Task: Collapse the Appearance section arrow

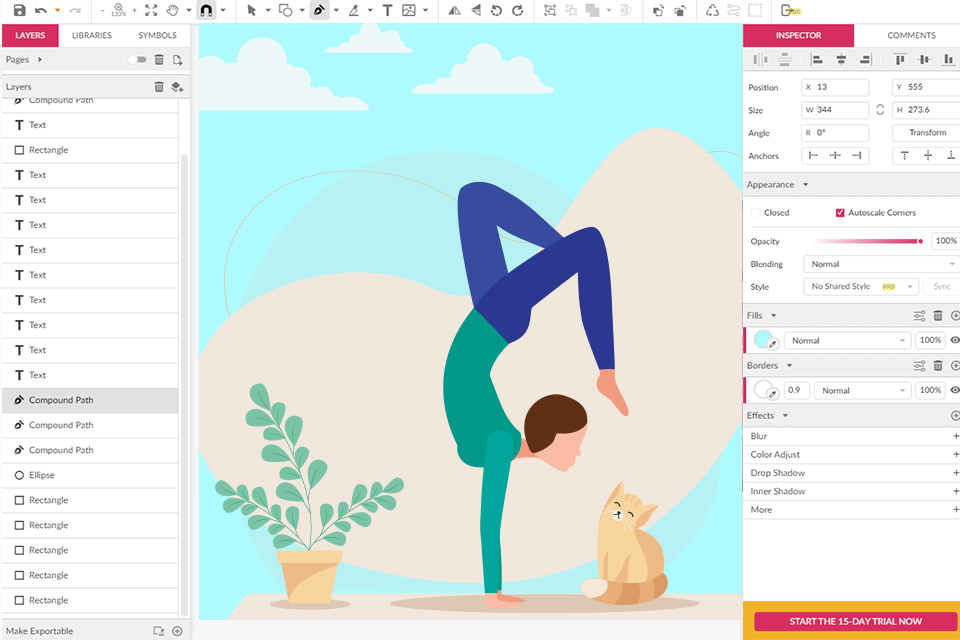Action: (x=805, y=185)
